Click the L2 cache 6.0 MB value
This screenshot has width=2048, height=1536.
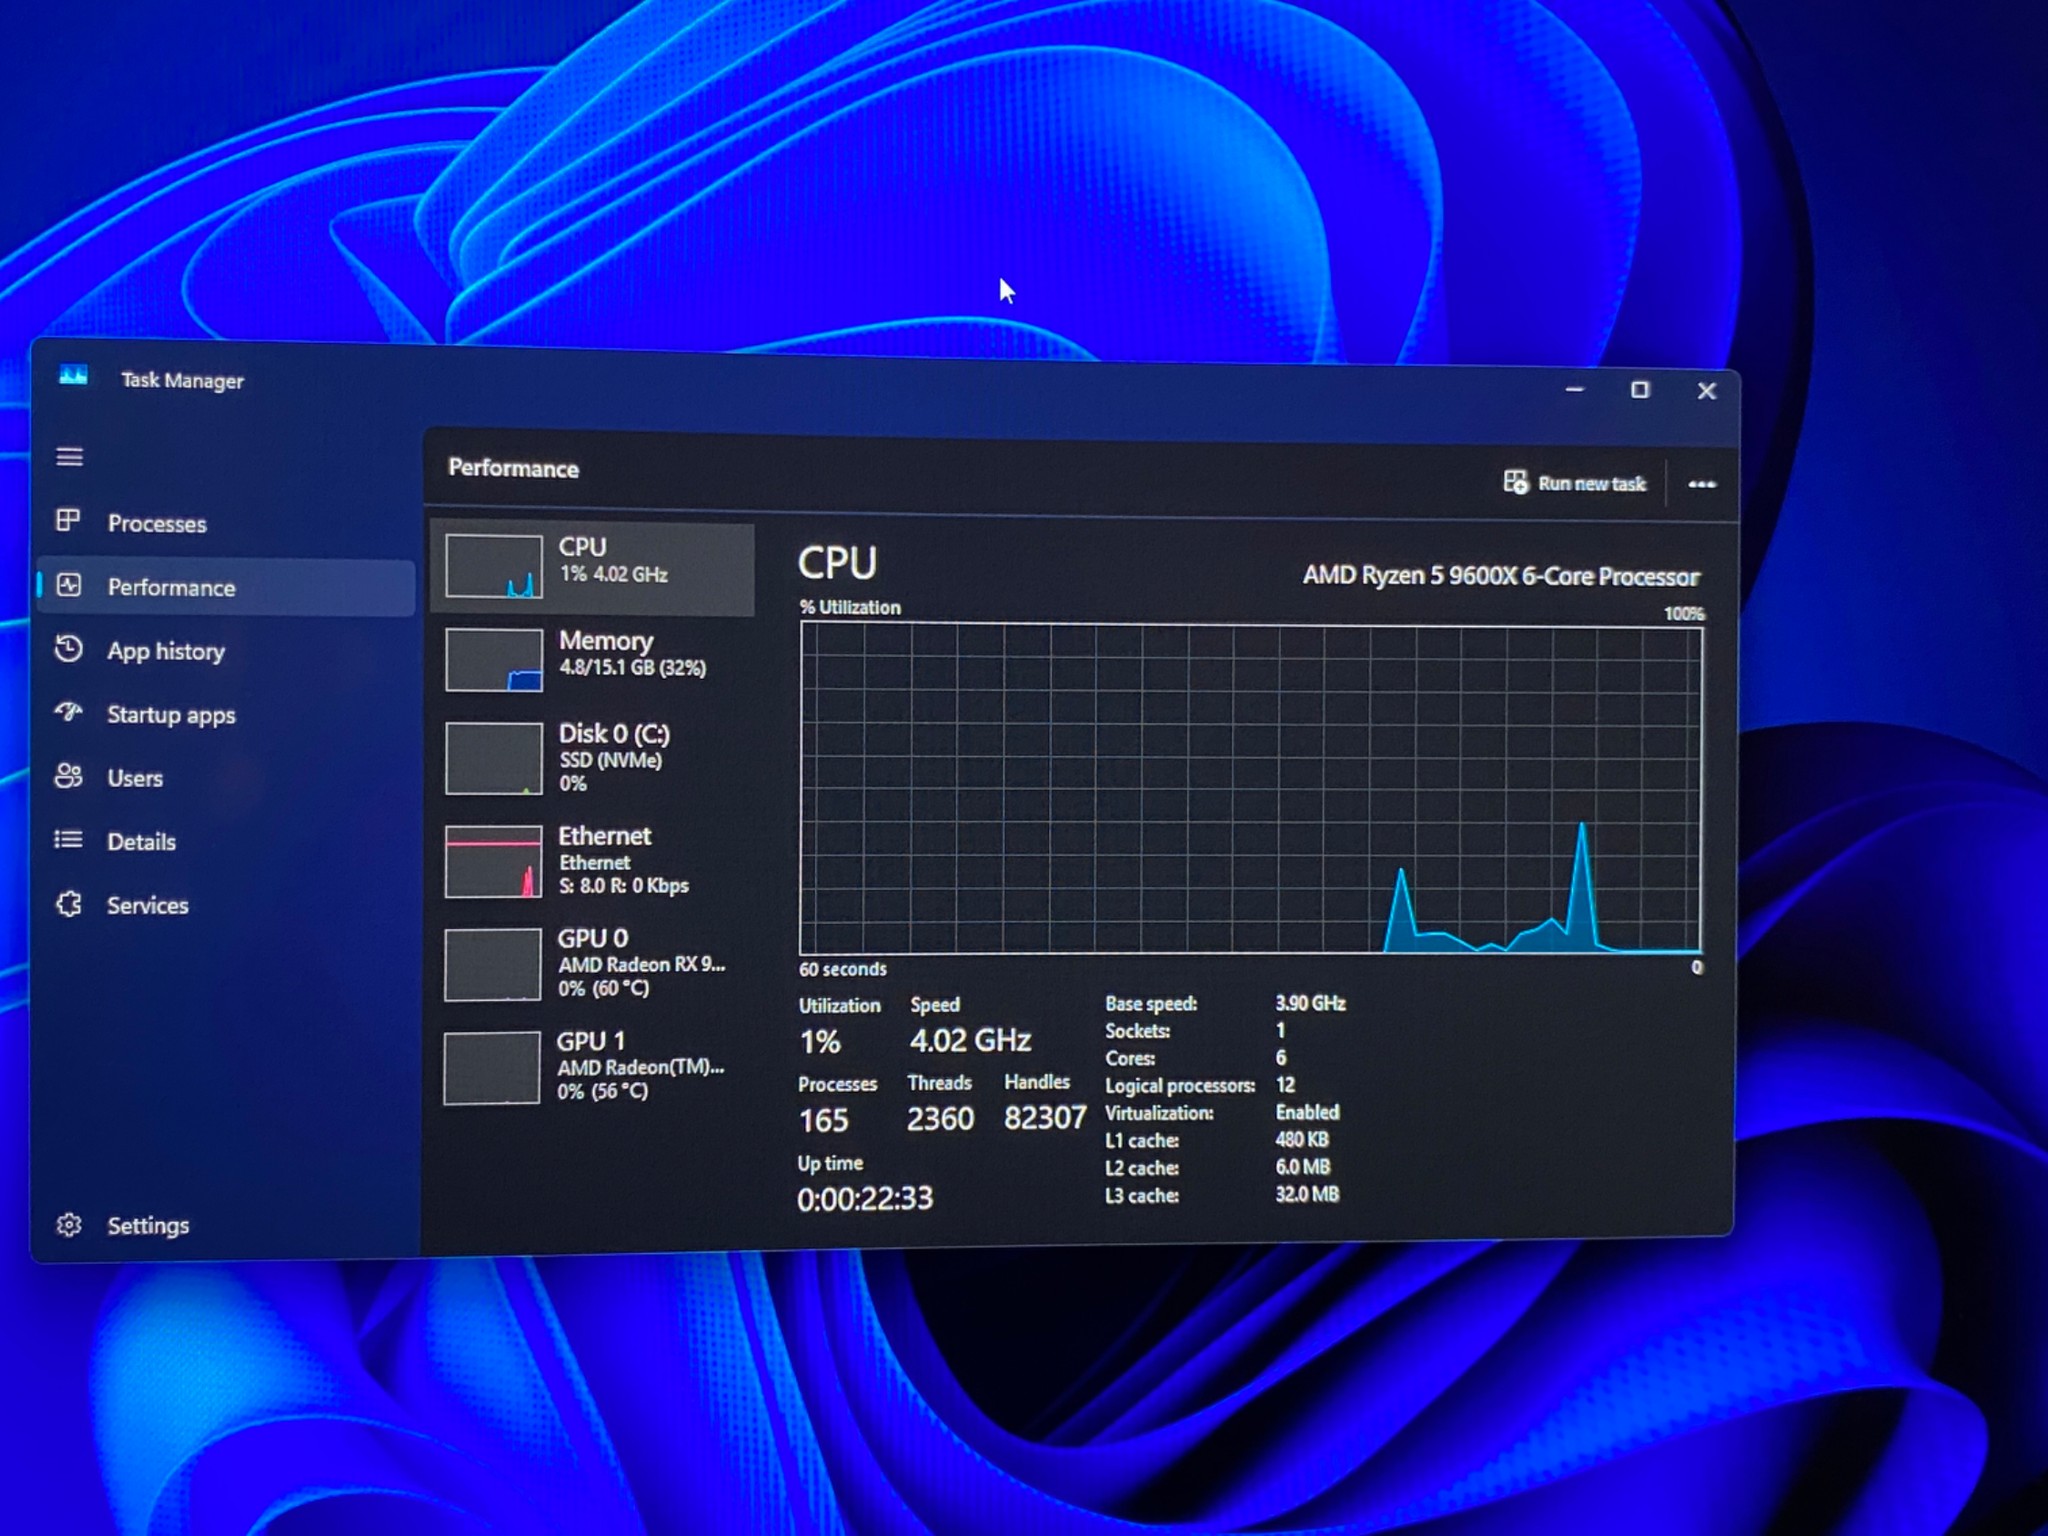[1303, 1167]
